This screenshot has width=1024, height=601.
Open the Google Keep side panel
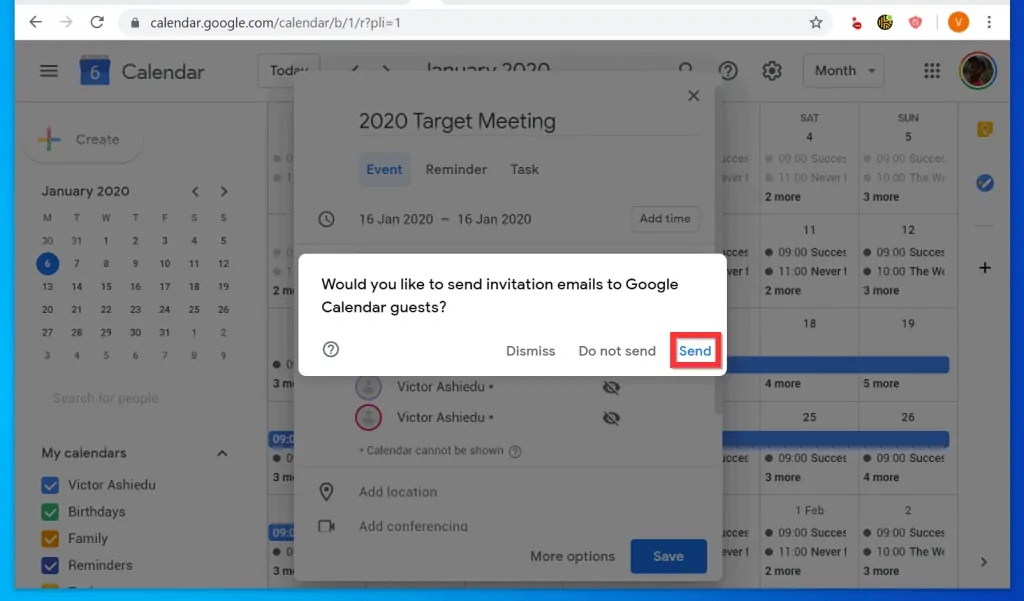click(x=985, y=129)
